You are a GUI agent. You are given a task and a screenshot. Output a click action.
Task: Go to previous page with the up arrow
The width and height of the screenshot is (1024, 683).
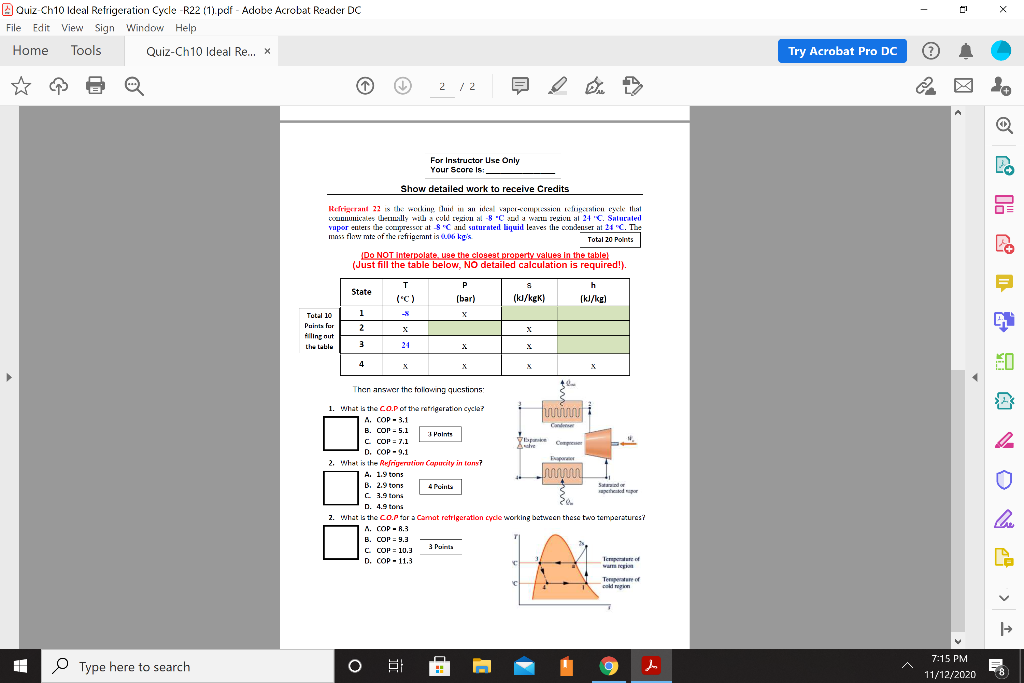366,87
